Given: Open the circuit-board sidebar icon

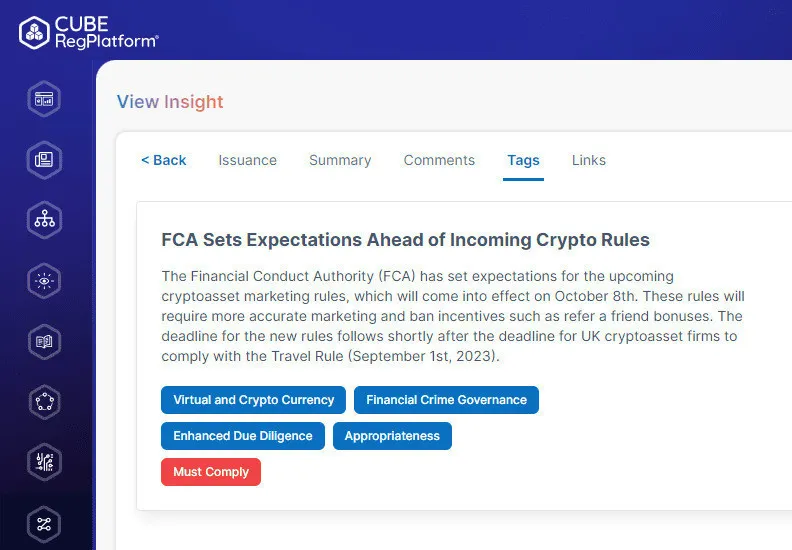Looking at the screenshot, I should tap(44, 463).
